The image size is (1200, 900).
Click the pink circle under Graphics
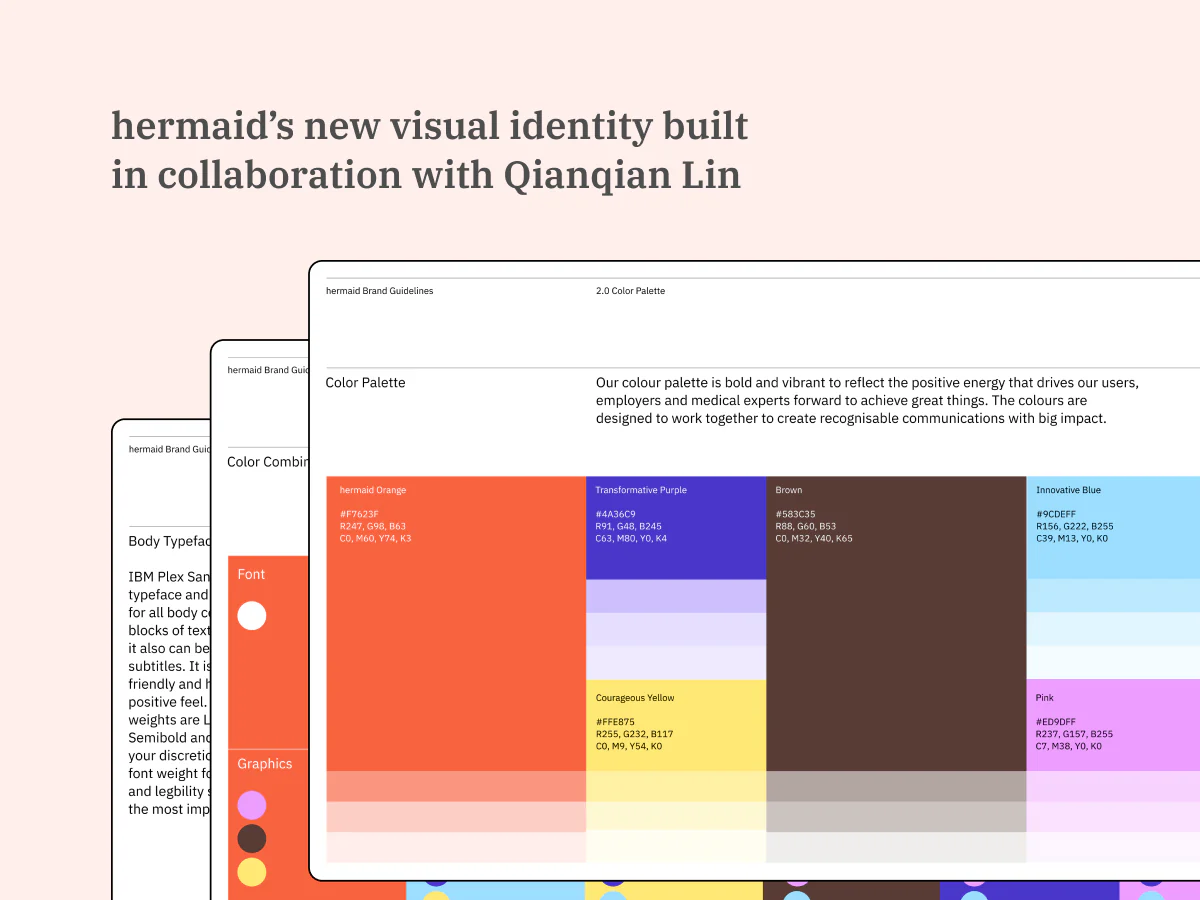click(x=252, y=805)
